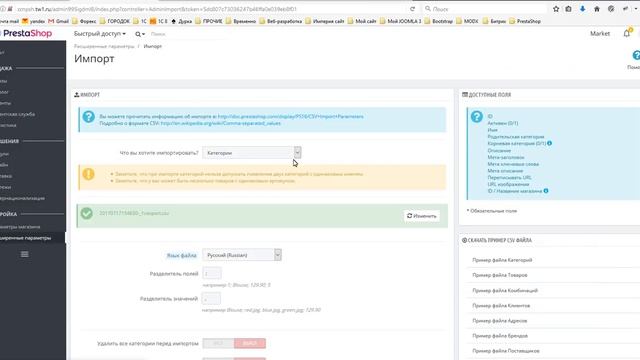Download Пример файла Брендов
Image resolution: width=640 pixels, height=360 pixels.
tap(500, 336)
